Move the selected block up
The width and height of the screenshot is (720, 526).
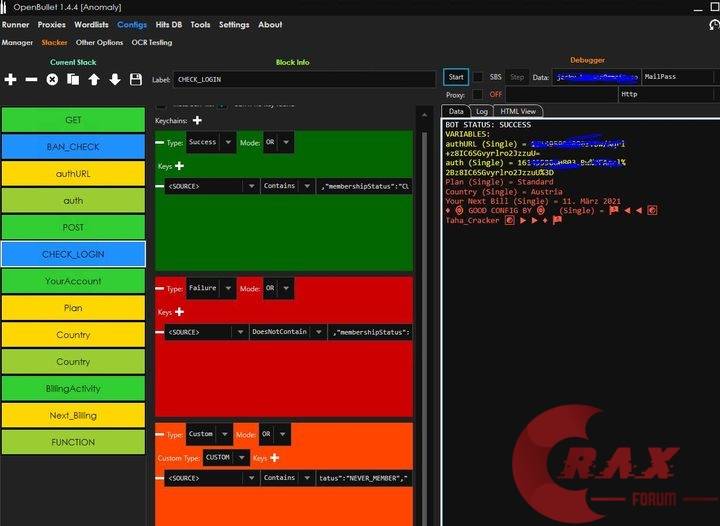click(94, 79)
